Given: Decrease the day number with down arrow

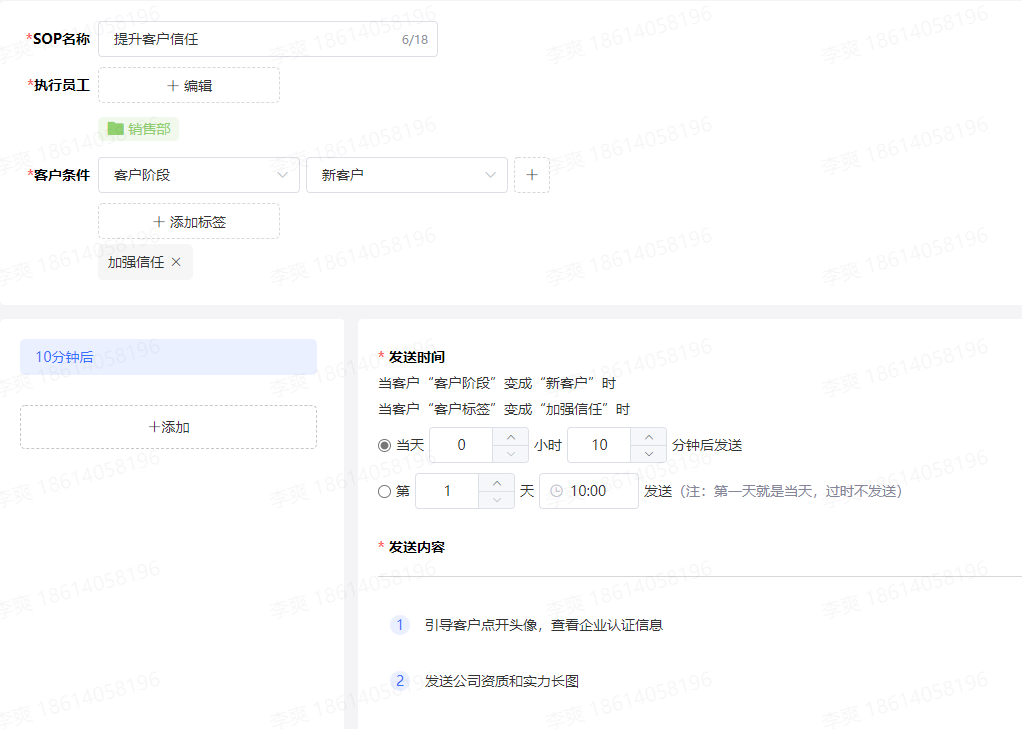Looking at the screenshot, I should 497,500.
